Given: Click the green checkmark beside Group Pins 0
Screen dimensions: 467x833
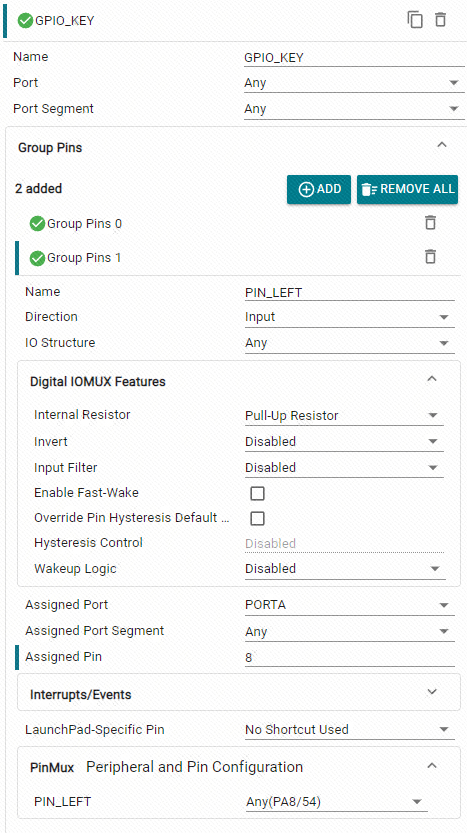Looking at the screenshot, I should pos(37,224).
